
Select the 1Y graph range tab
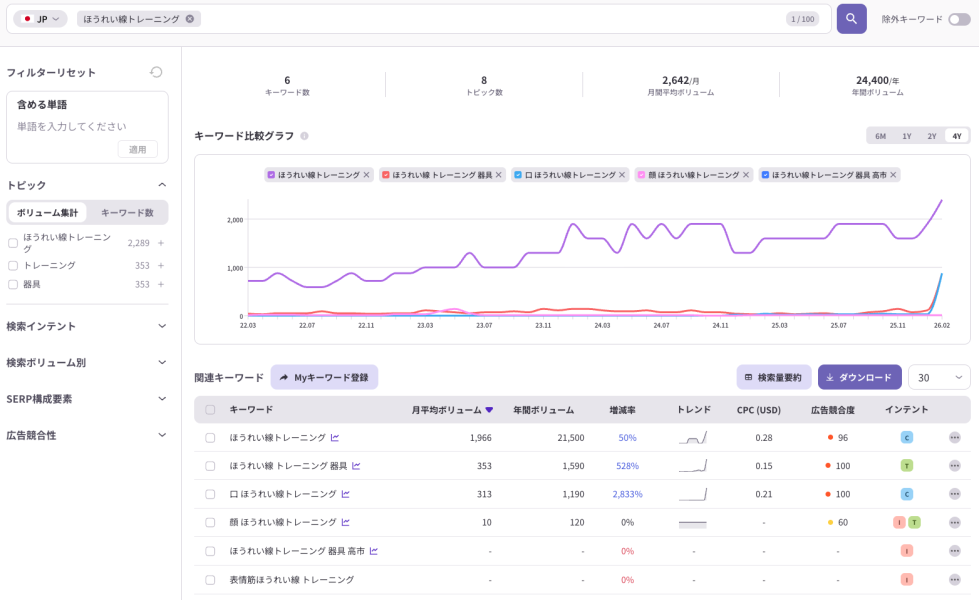point(906,136)
